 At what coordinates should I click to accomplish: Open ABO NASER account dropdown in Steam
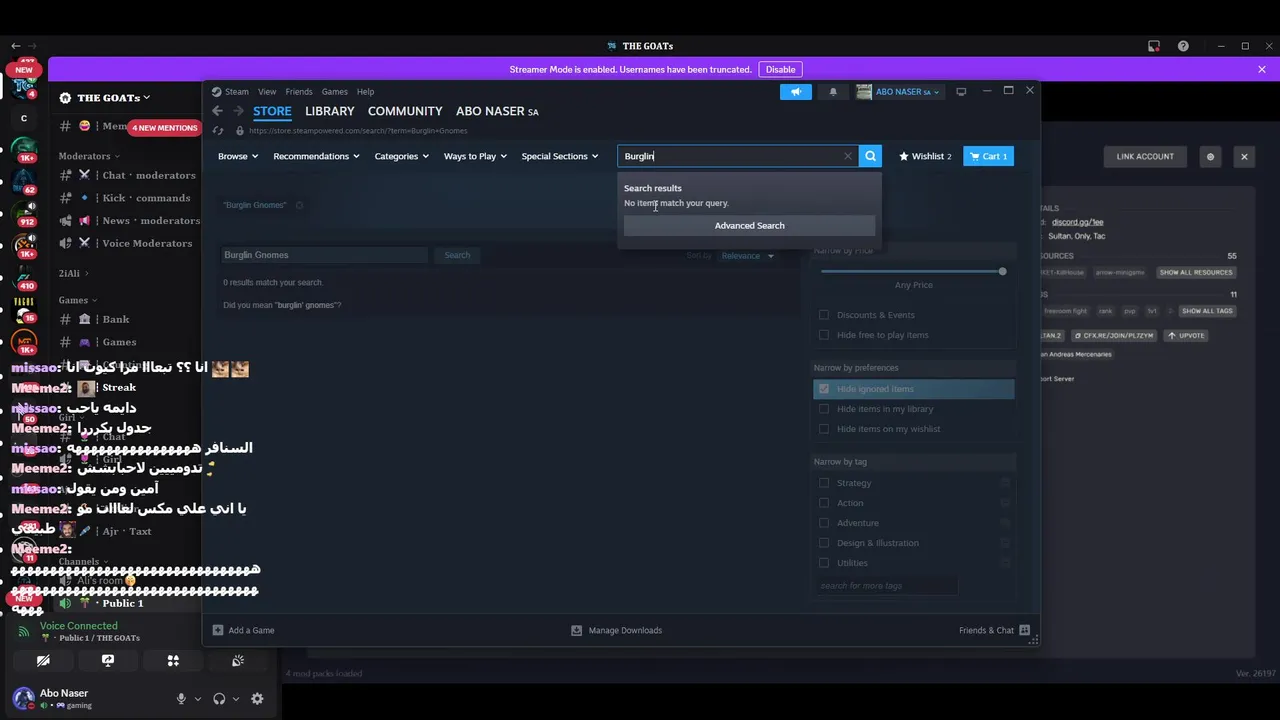897,92
